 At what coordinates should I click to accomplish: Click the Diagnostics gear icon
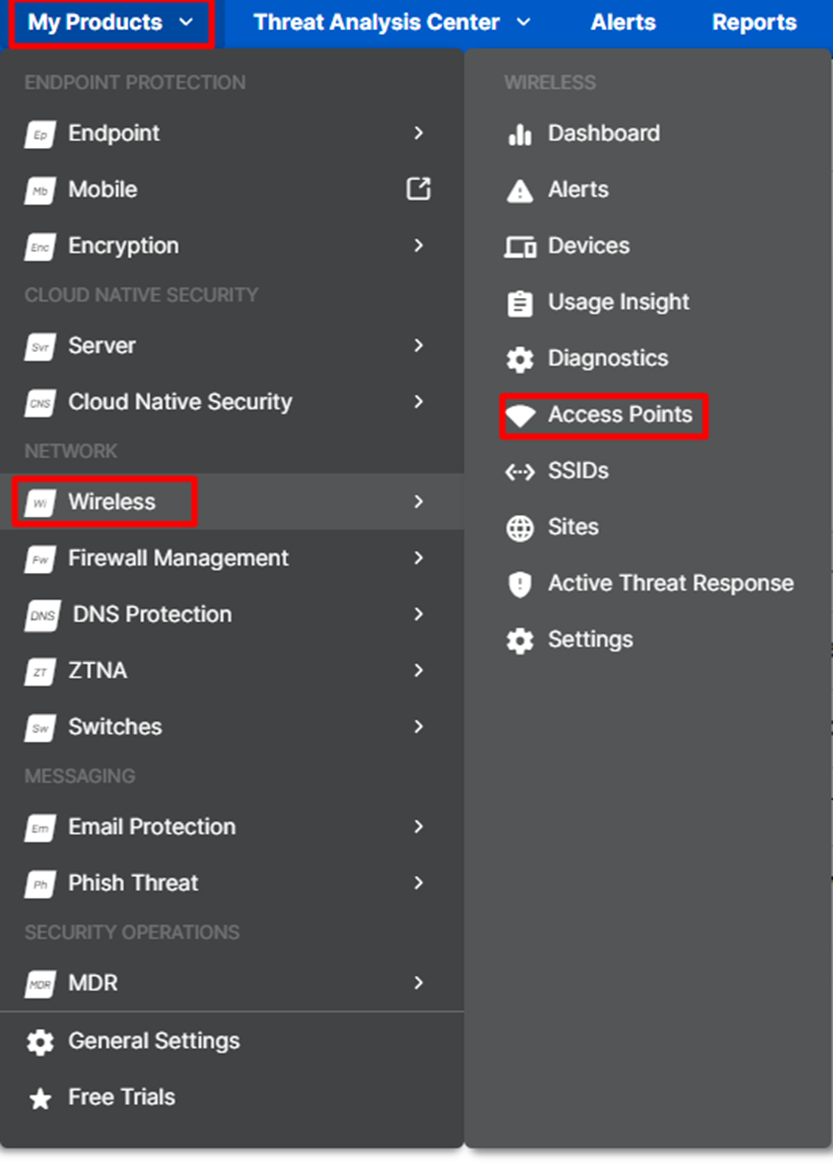[x=520, y=358]
